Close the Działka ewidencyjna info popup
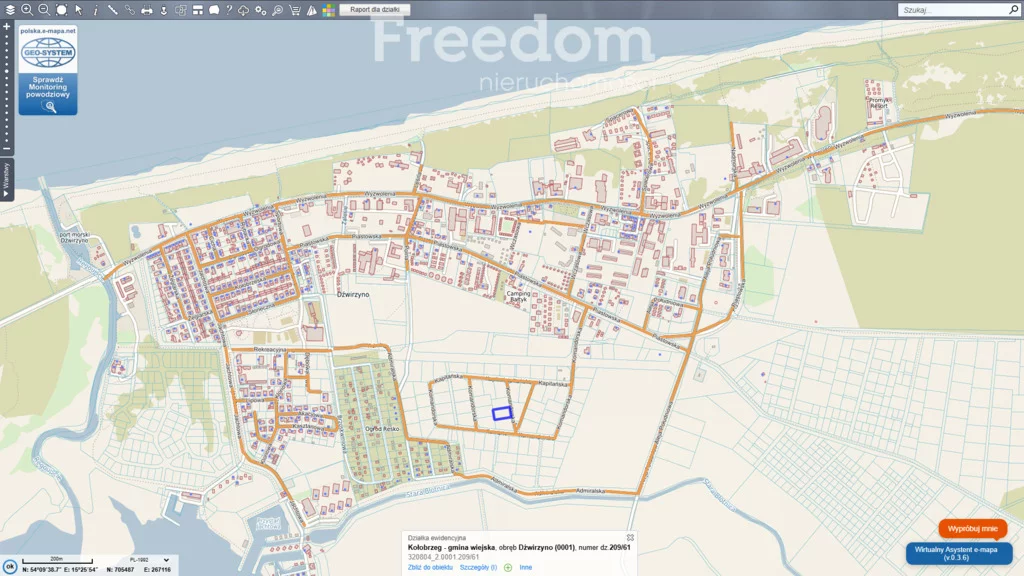The height and width of the screenshot is (576, 1024). pos(630,537)
